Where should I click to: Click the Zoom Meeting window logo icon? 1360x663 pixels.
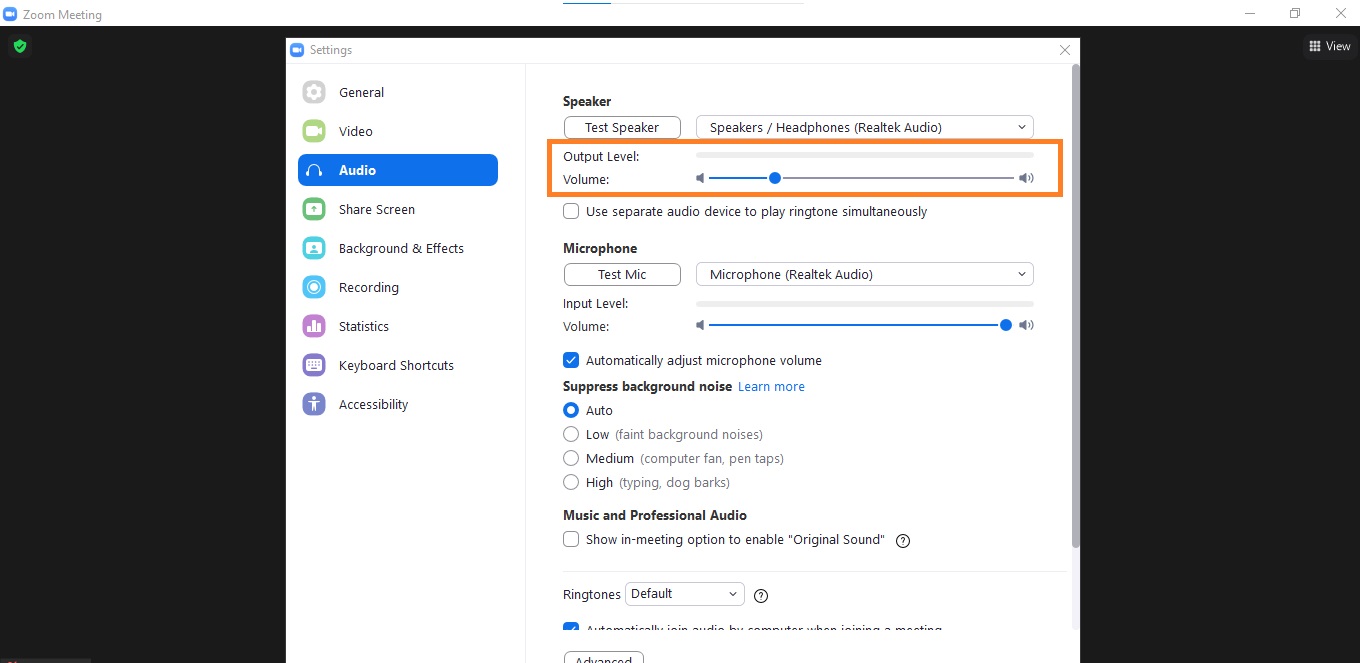click(x=10, y=14)
